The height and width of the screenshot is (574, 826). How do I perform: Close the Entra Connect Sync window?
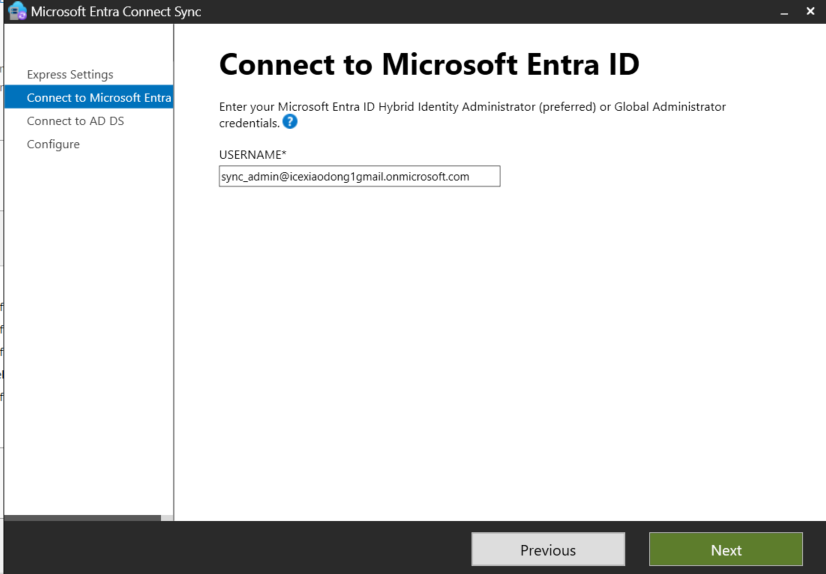810,12
